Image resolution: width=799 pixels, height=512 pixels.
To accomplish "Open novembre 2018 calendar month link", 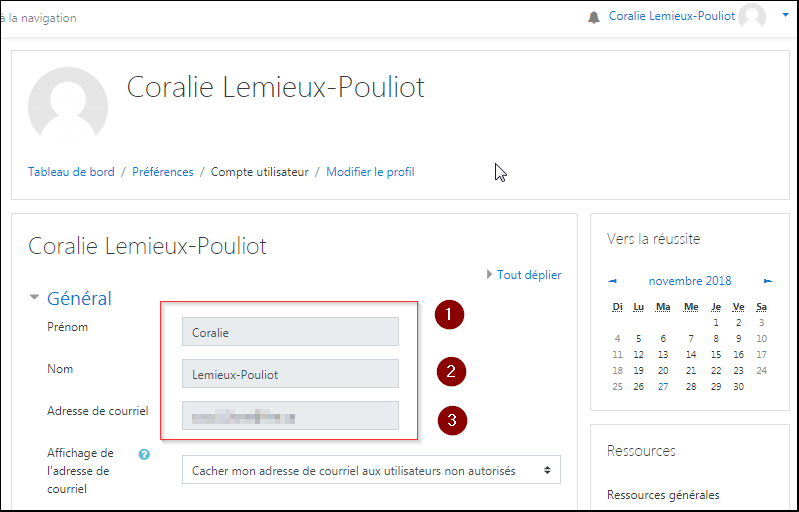I will click(690, 281).
